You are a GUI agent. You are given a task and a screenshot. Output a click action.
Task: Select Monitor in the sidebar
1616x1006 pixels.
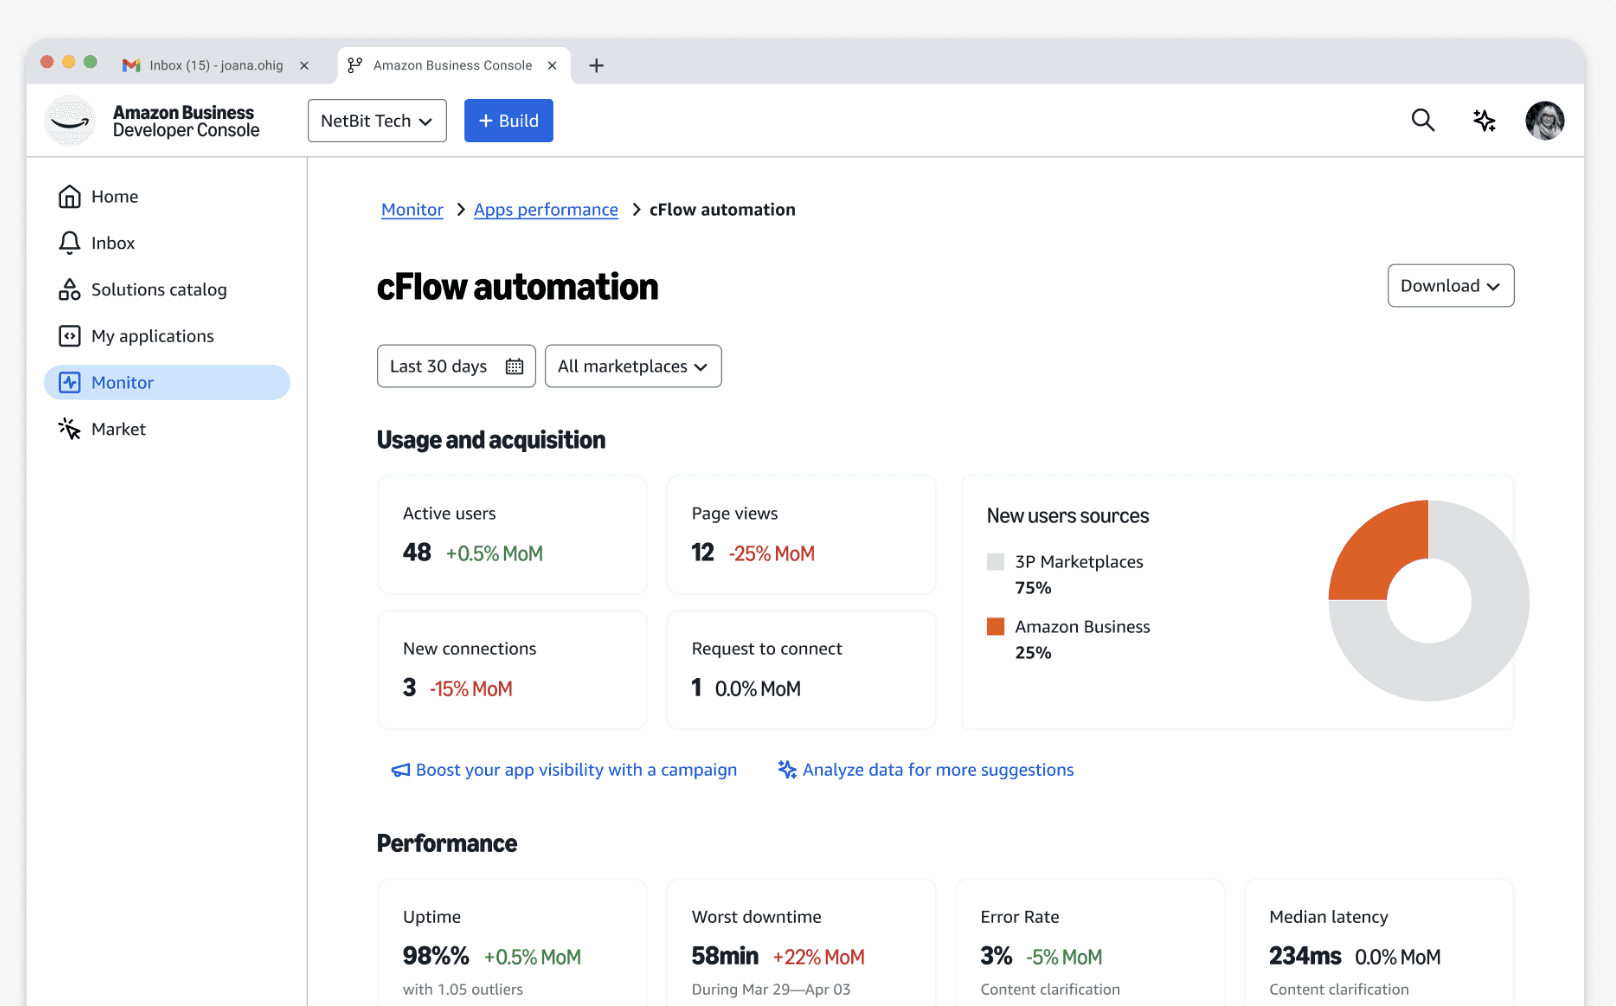(x=167, y=382)
